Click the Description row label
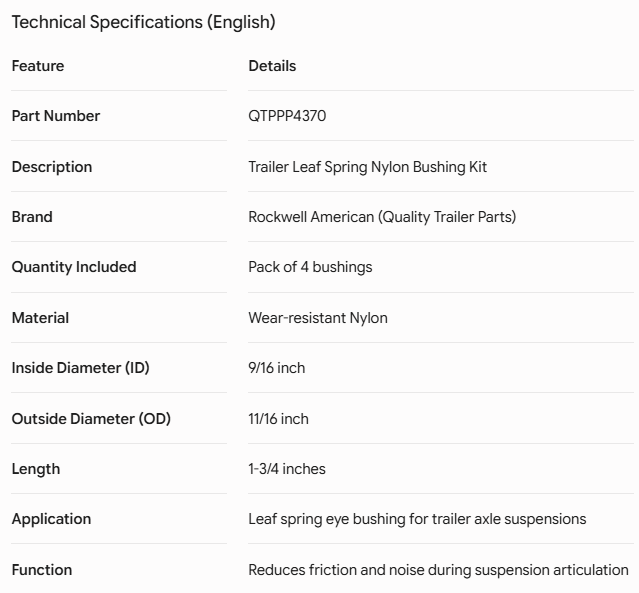639x593 pixels. tap(52, 167)
